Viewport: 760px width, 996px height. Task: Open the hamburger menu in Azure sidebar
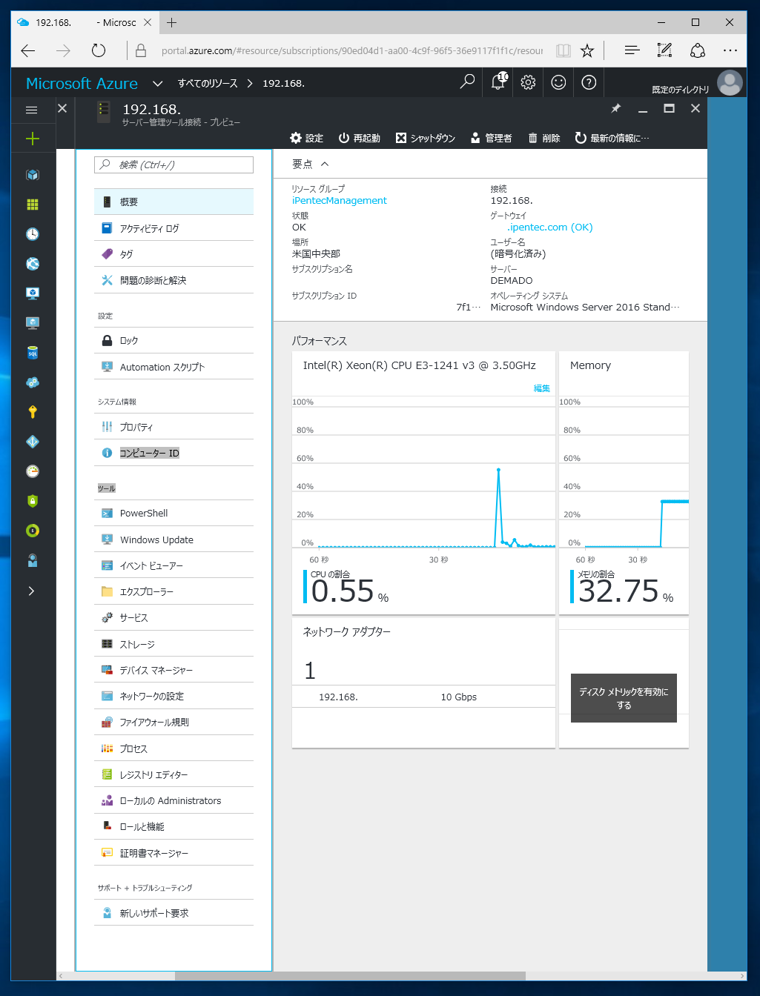pyautogui.click(x=31, y=110)
